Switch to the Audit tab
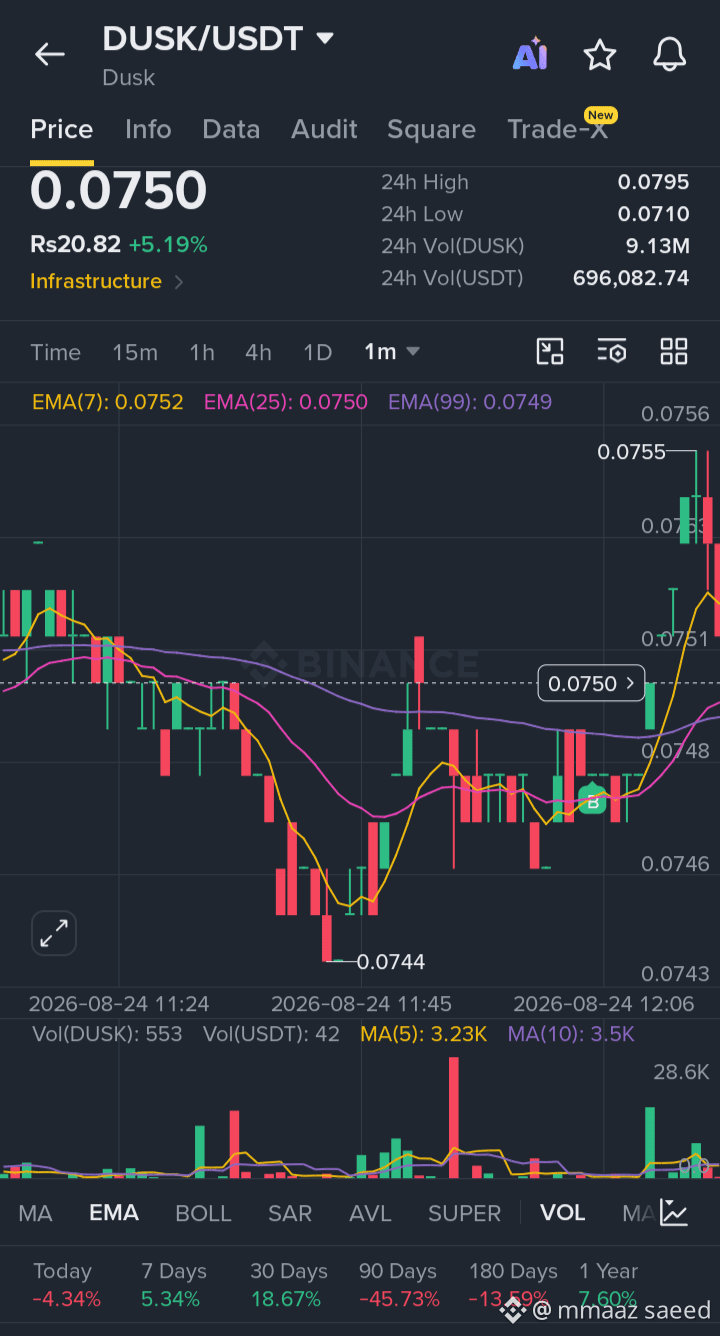The width and height of the screenshot is (720, 1336). (x=324, y=129)
